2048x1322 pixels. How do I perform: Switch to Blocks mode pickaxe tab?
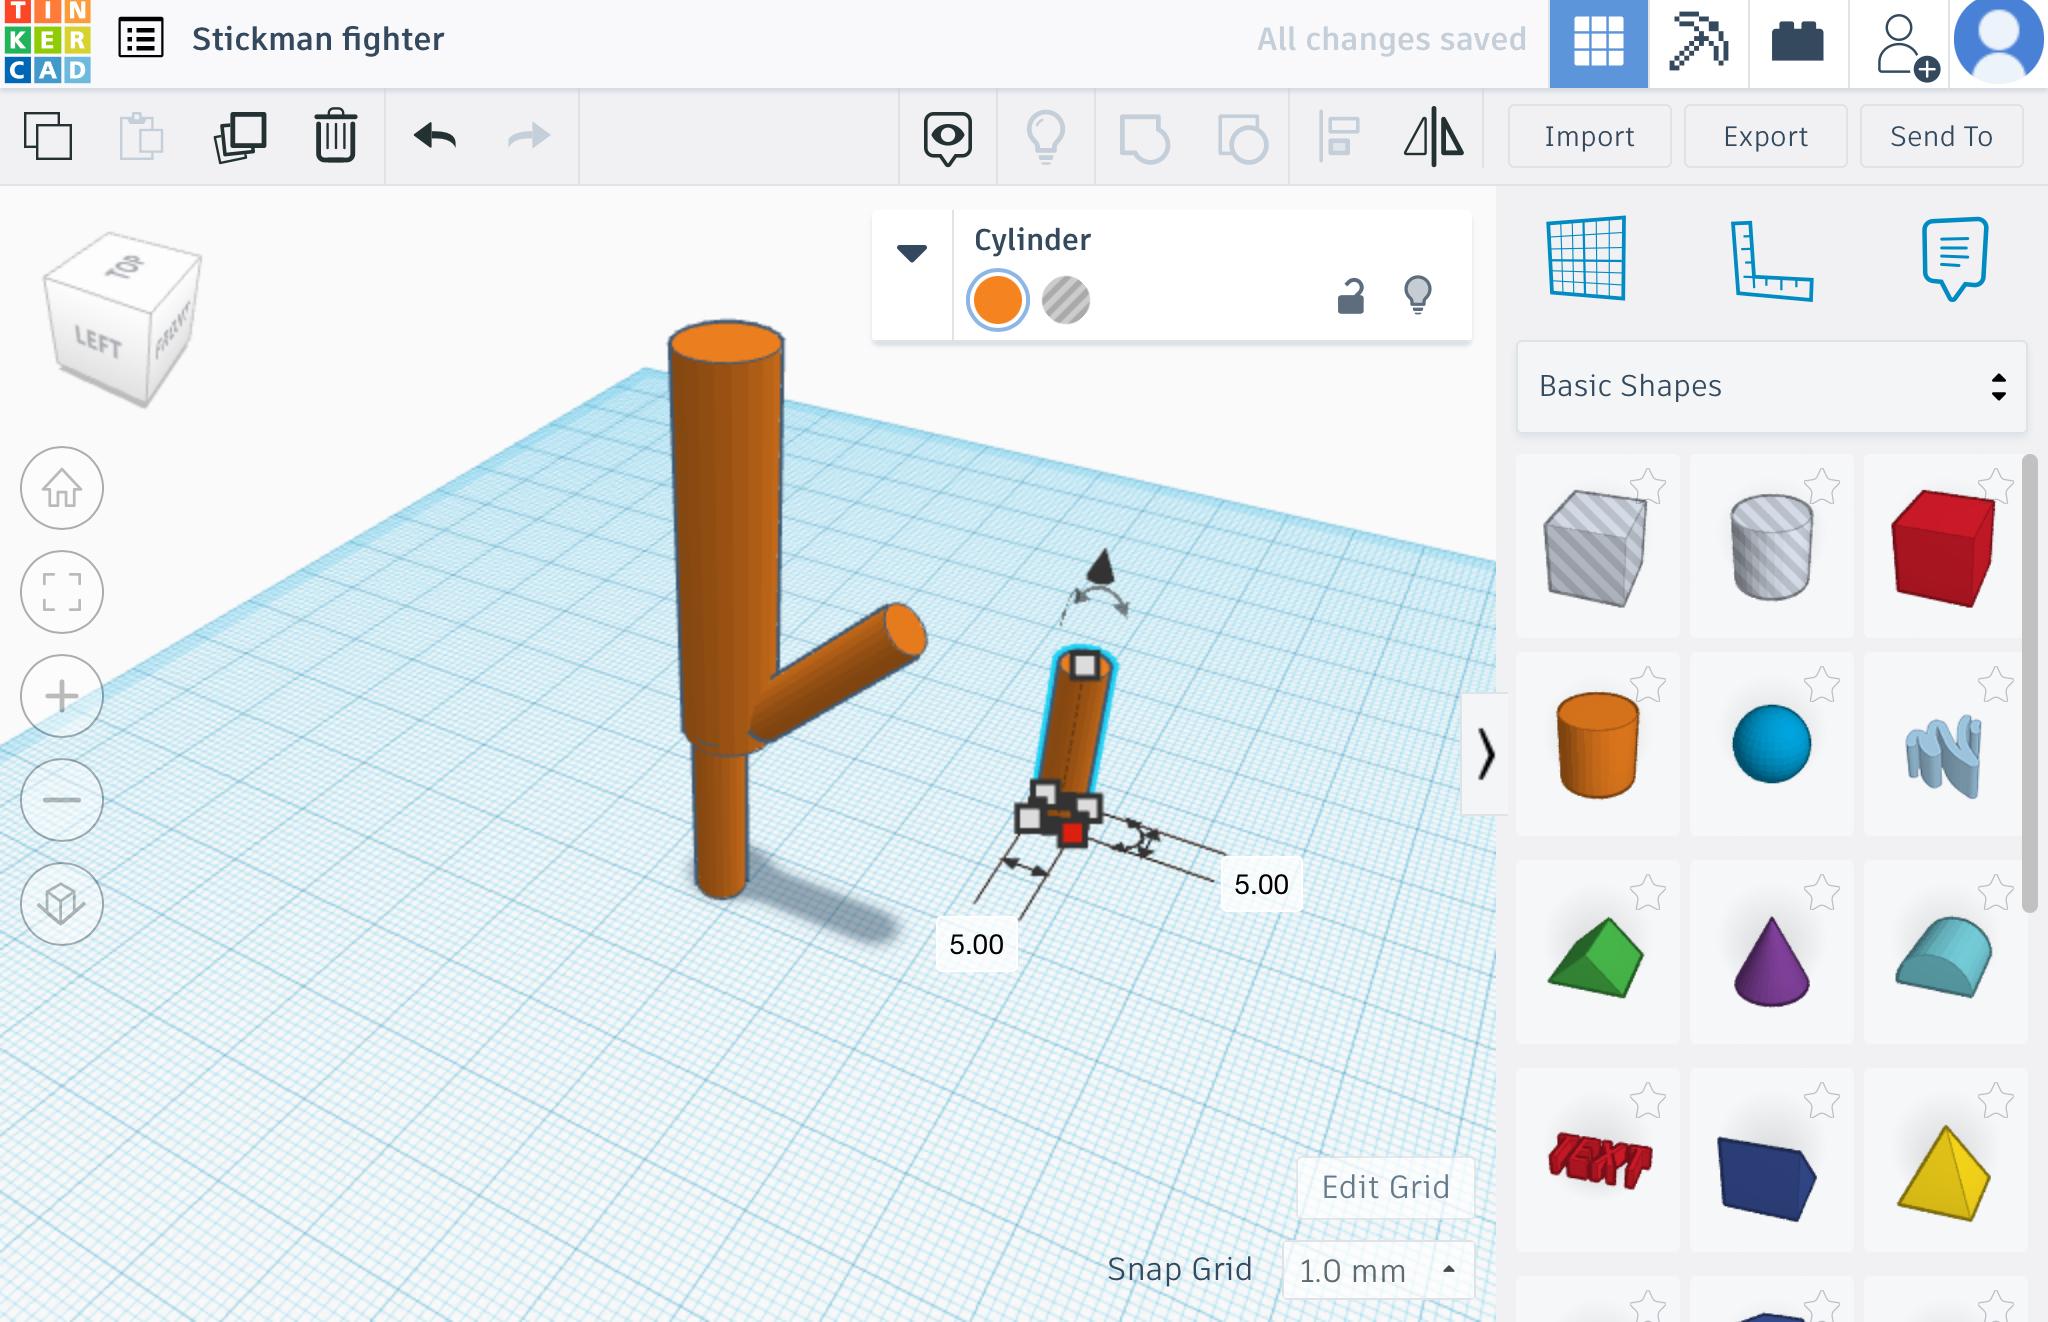coord(1698,42)
